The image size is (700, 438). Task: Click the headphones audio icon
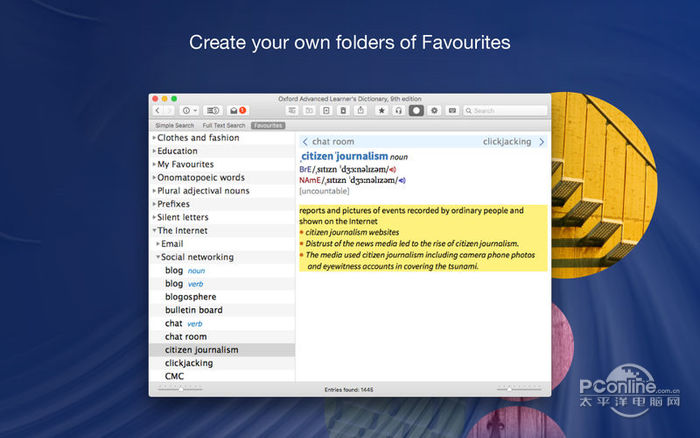(x=398, y=110)
